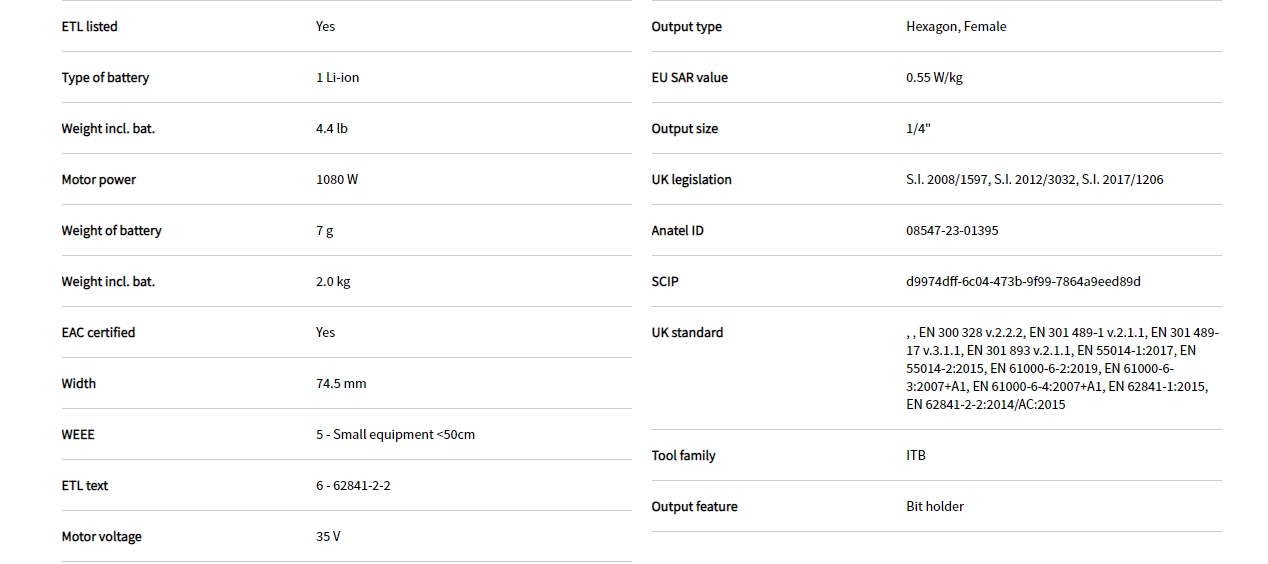Select the Anatel ID number 08547-23-01395
This screenshot has height=564, width=1268.
click(952, 231)
